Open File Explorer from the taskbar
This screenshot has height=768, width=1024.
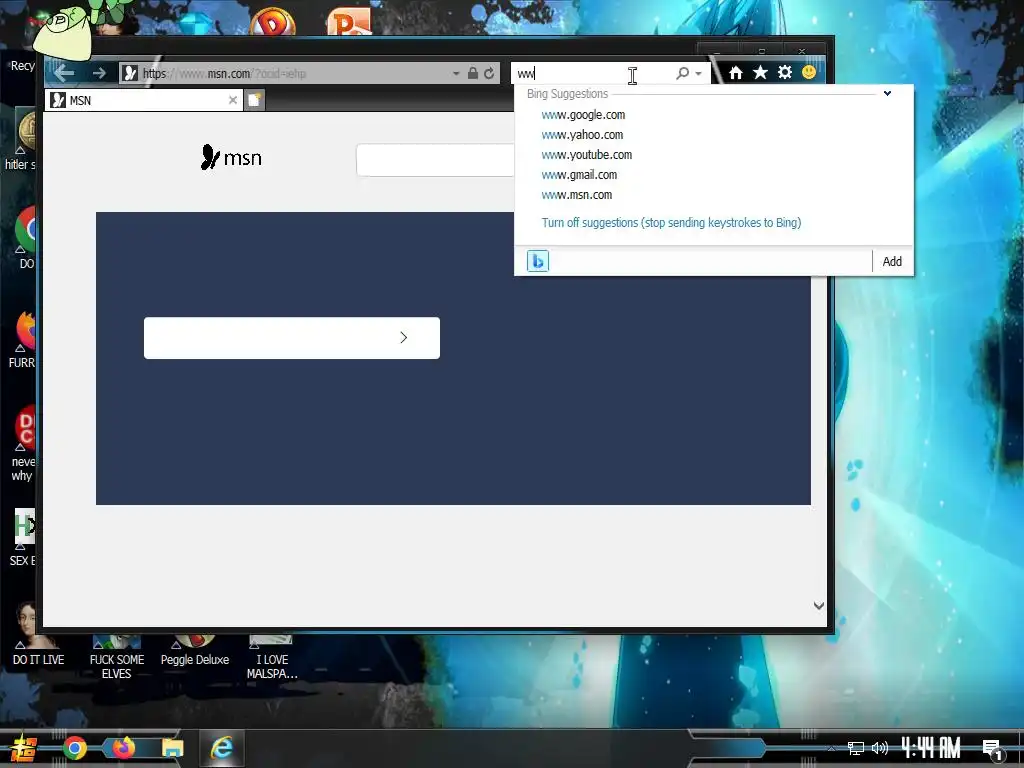pos(172,748)
